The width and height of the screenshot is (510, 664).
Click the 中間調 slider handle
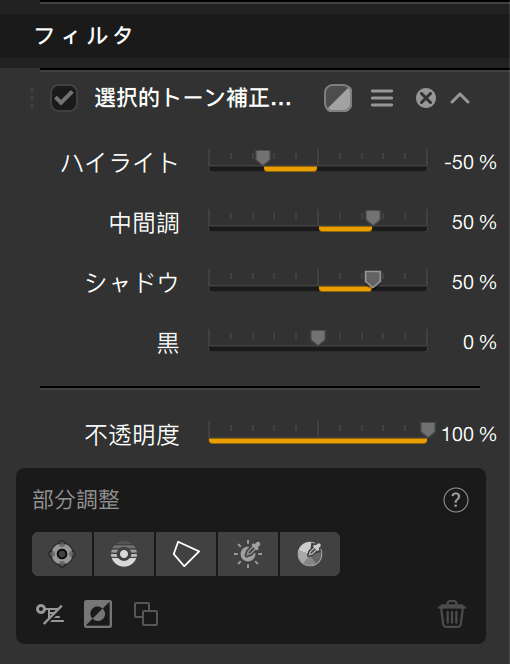373,218
